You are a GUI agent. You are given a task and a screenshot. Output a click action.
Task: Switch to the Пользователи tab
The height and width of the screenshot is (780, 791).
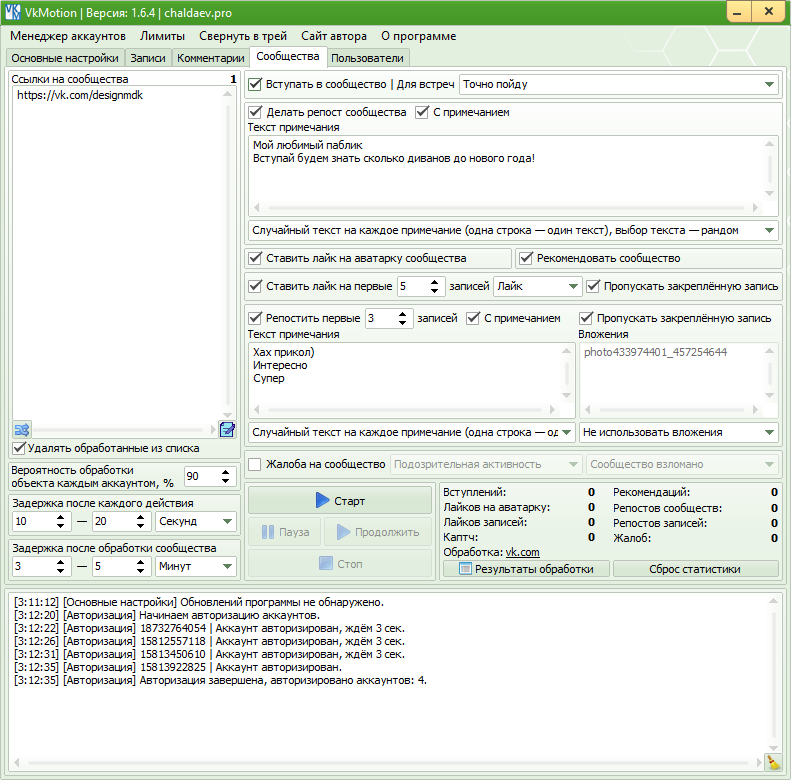(x=367, y=58)
